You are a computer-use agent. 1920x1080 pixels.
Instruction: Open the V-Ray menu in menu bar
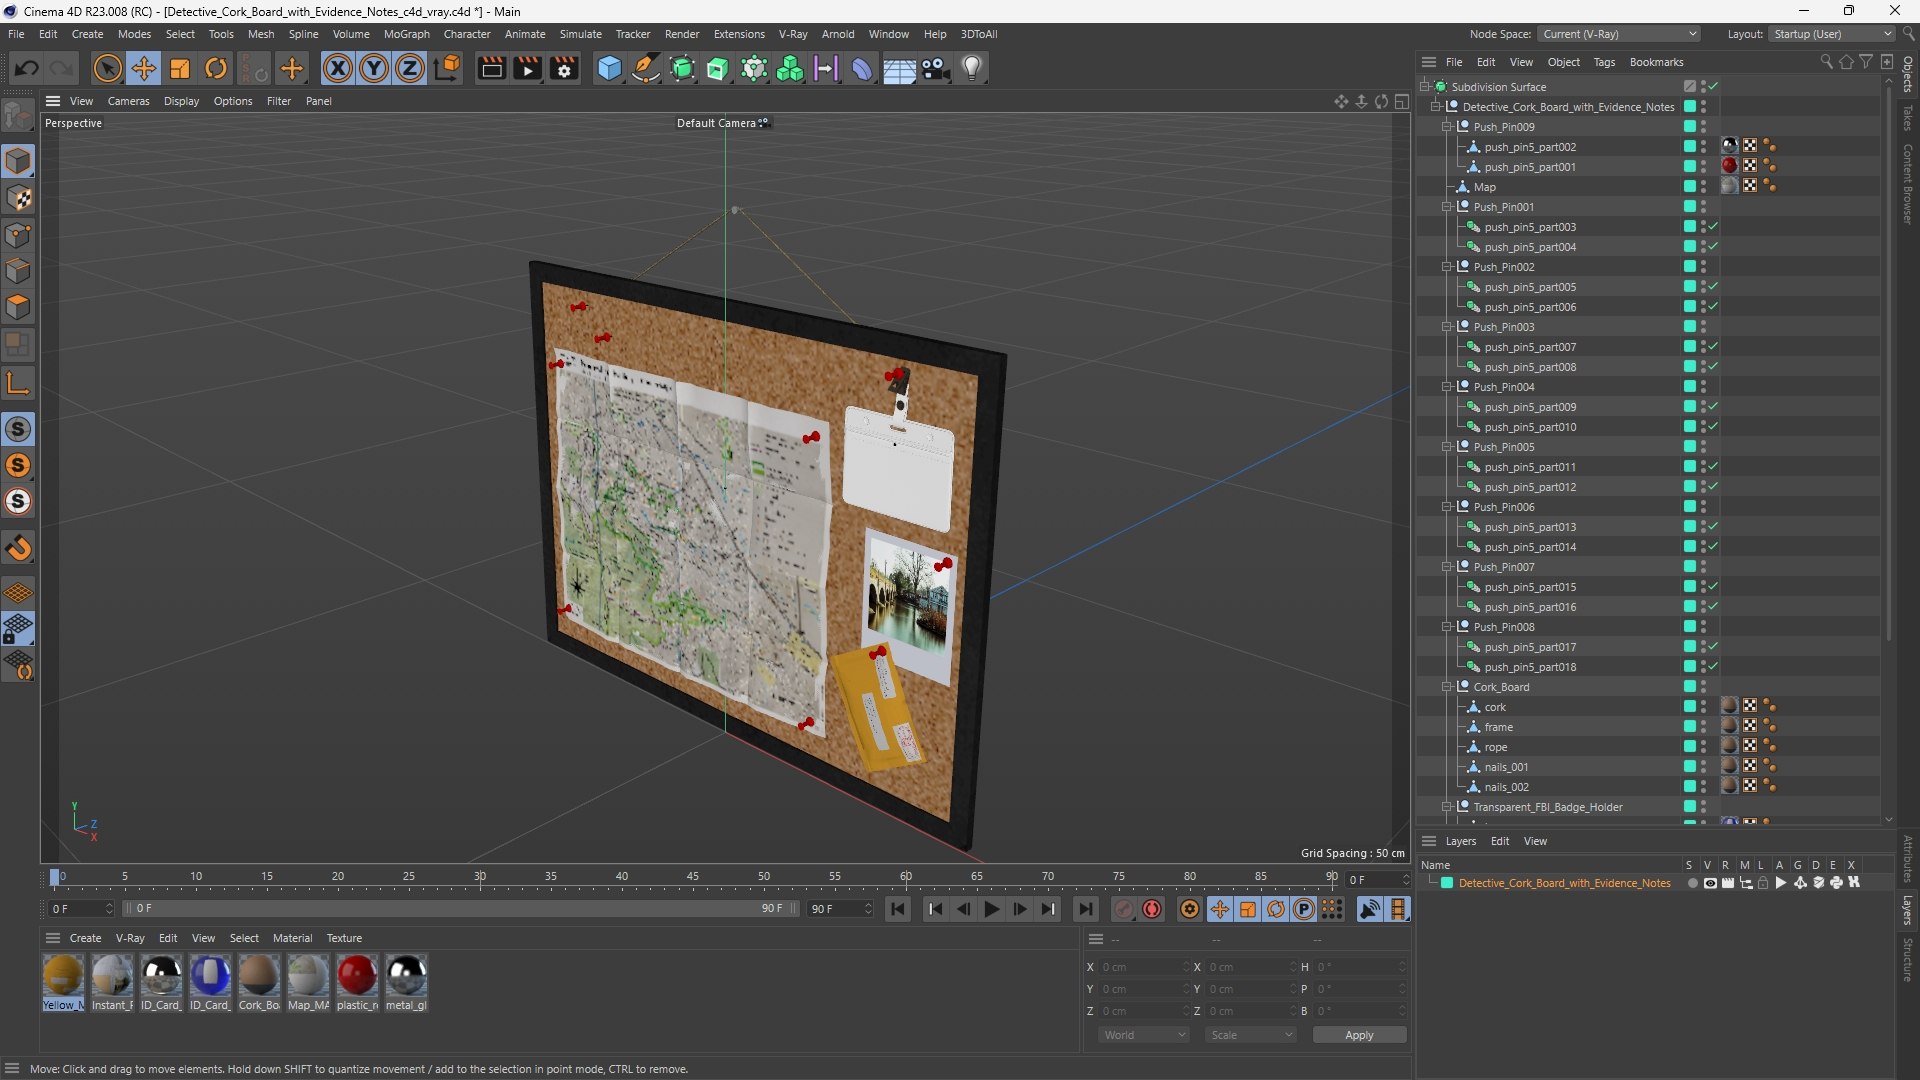792,34
